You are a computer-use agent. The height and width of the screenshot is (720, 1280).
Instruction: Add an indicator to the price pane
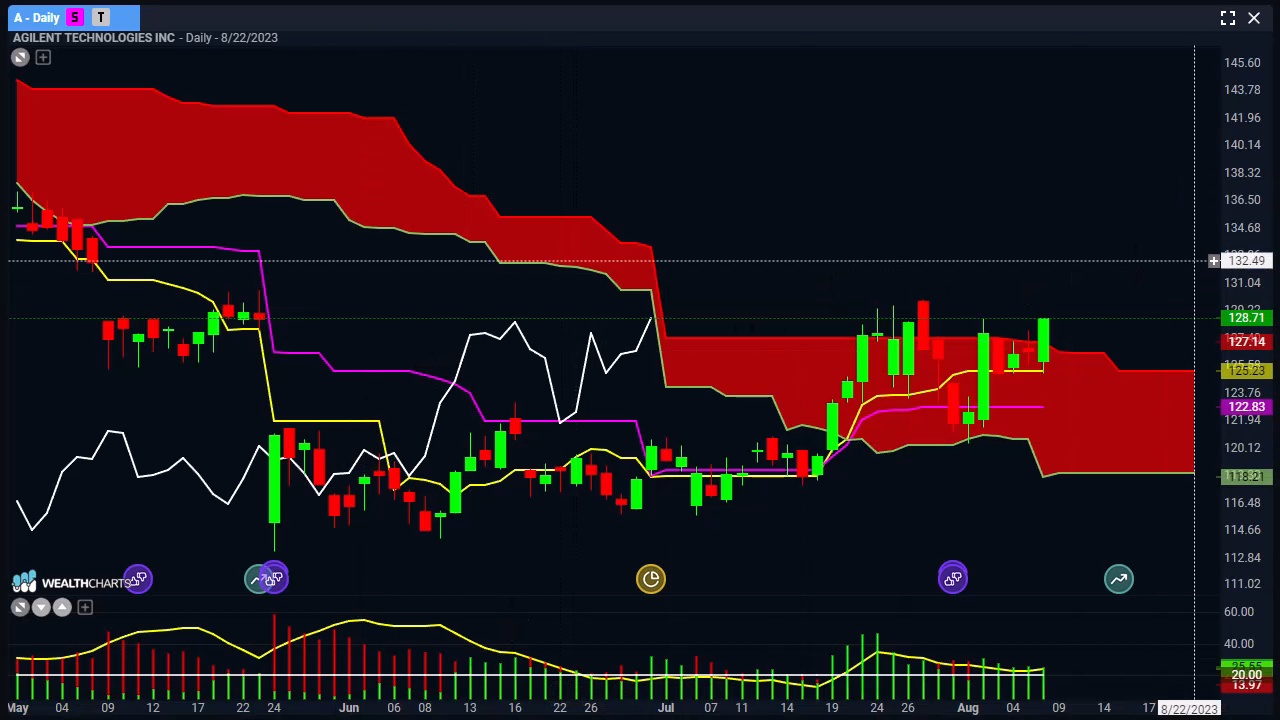tap(43, 57)
